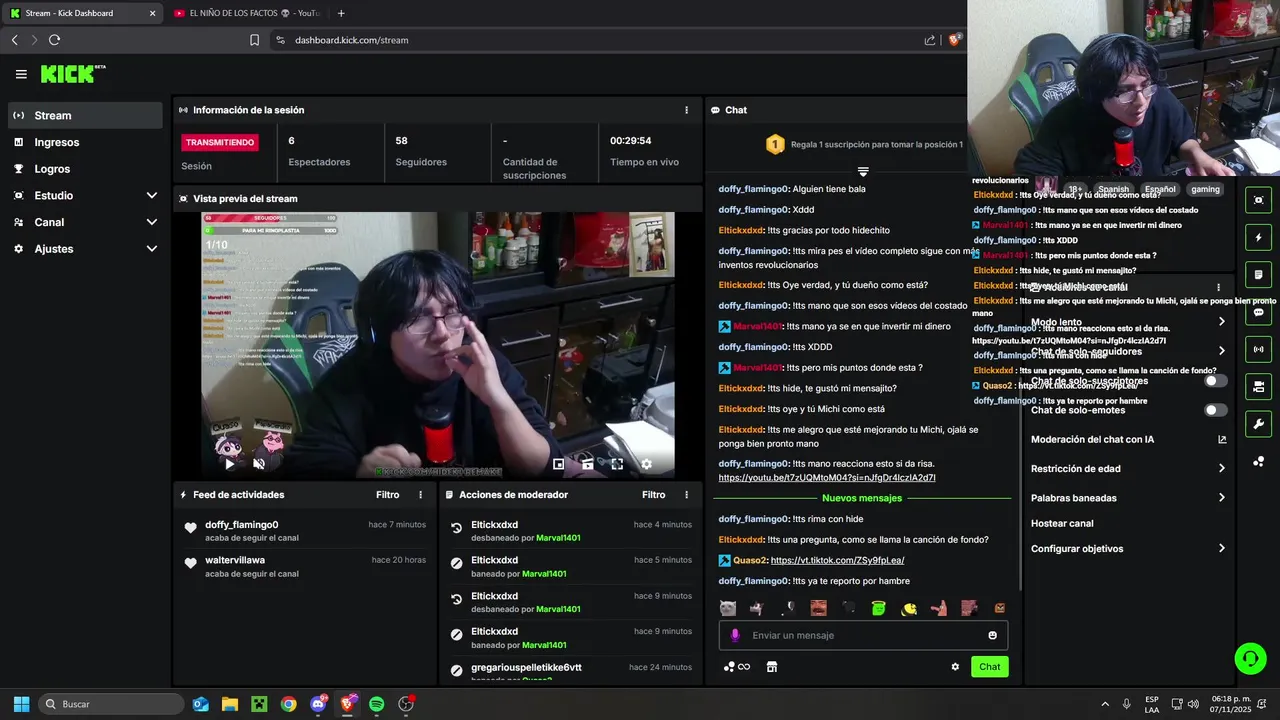This screenshot has height=720, width=1280.
Task: Open Chat de solo-seguidores settings
Action: click(1128, 351)
